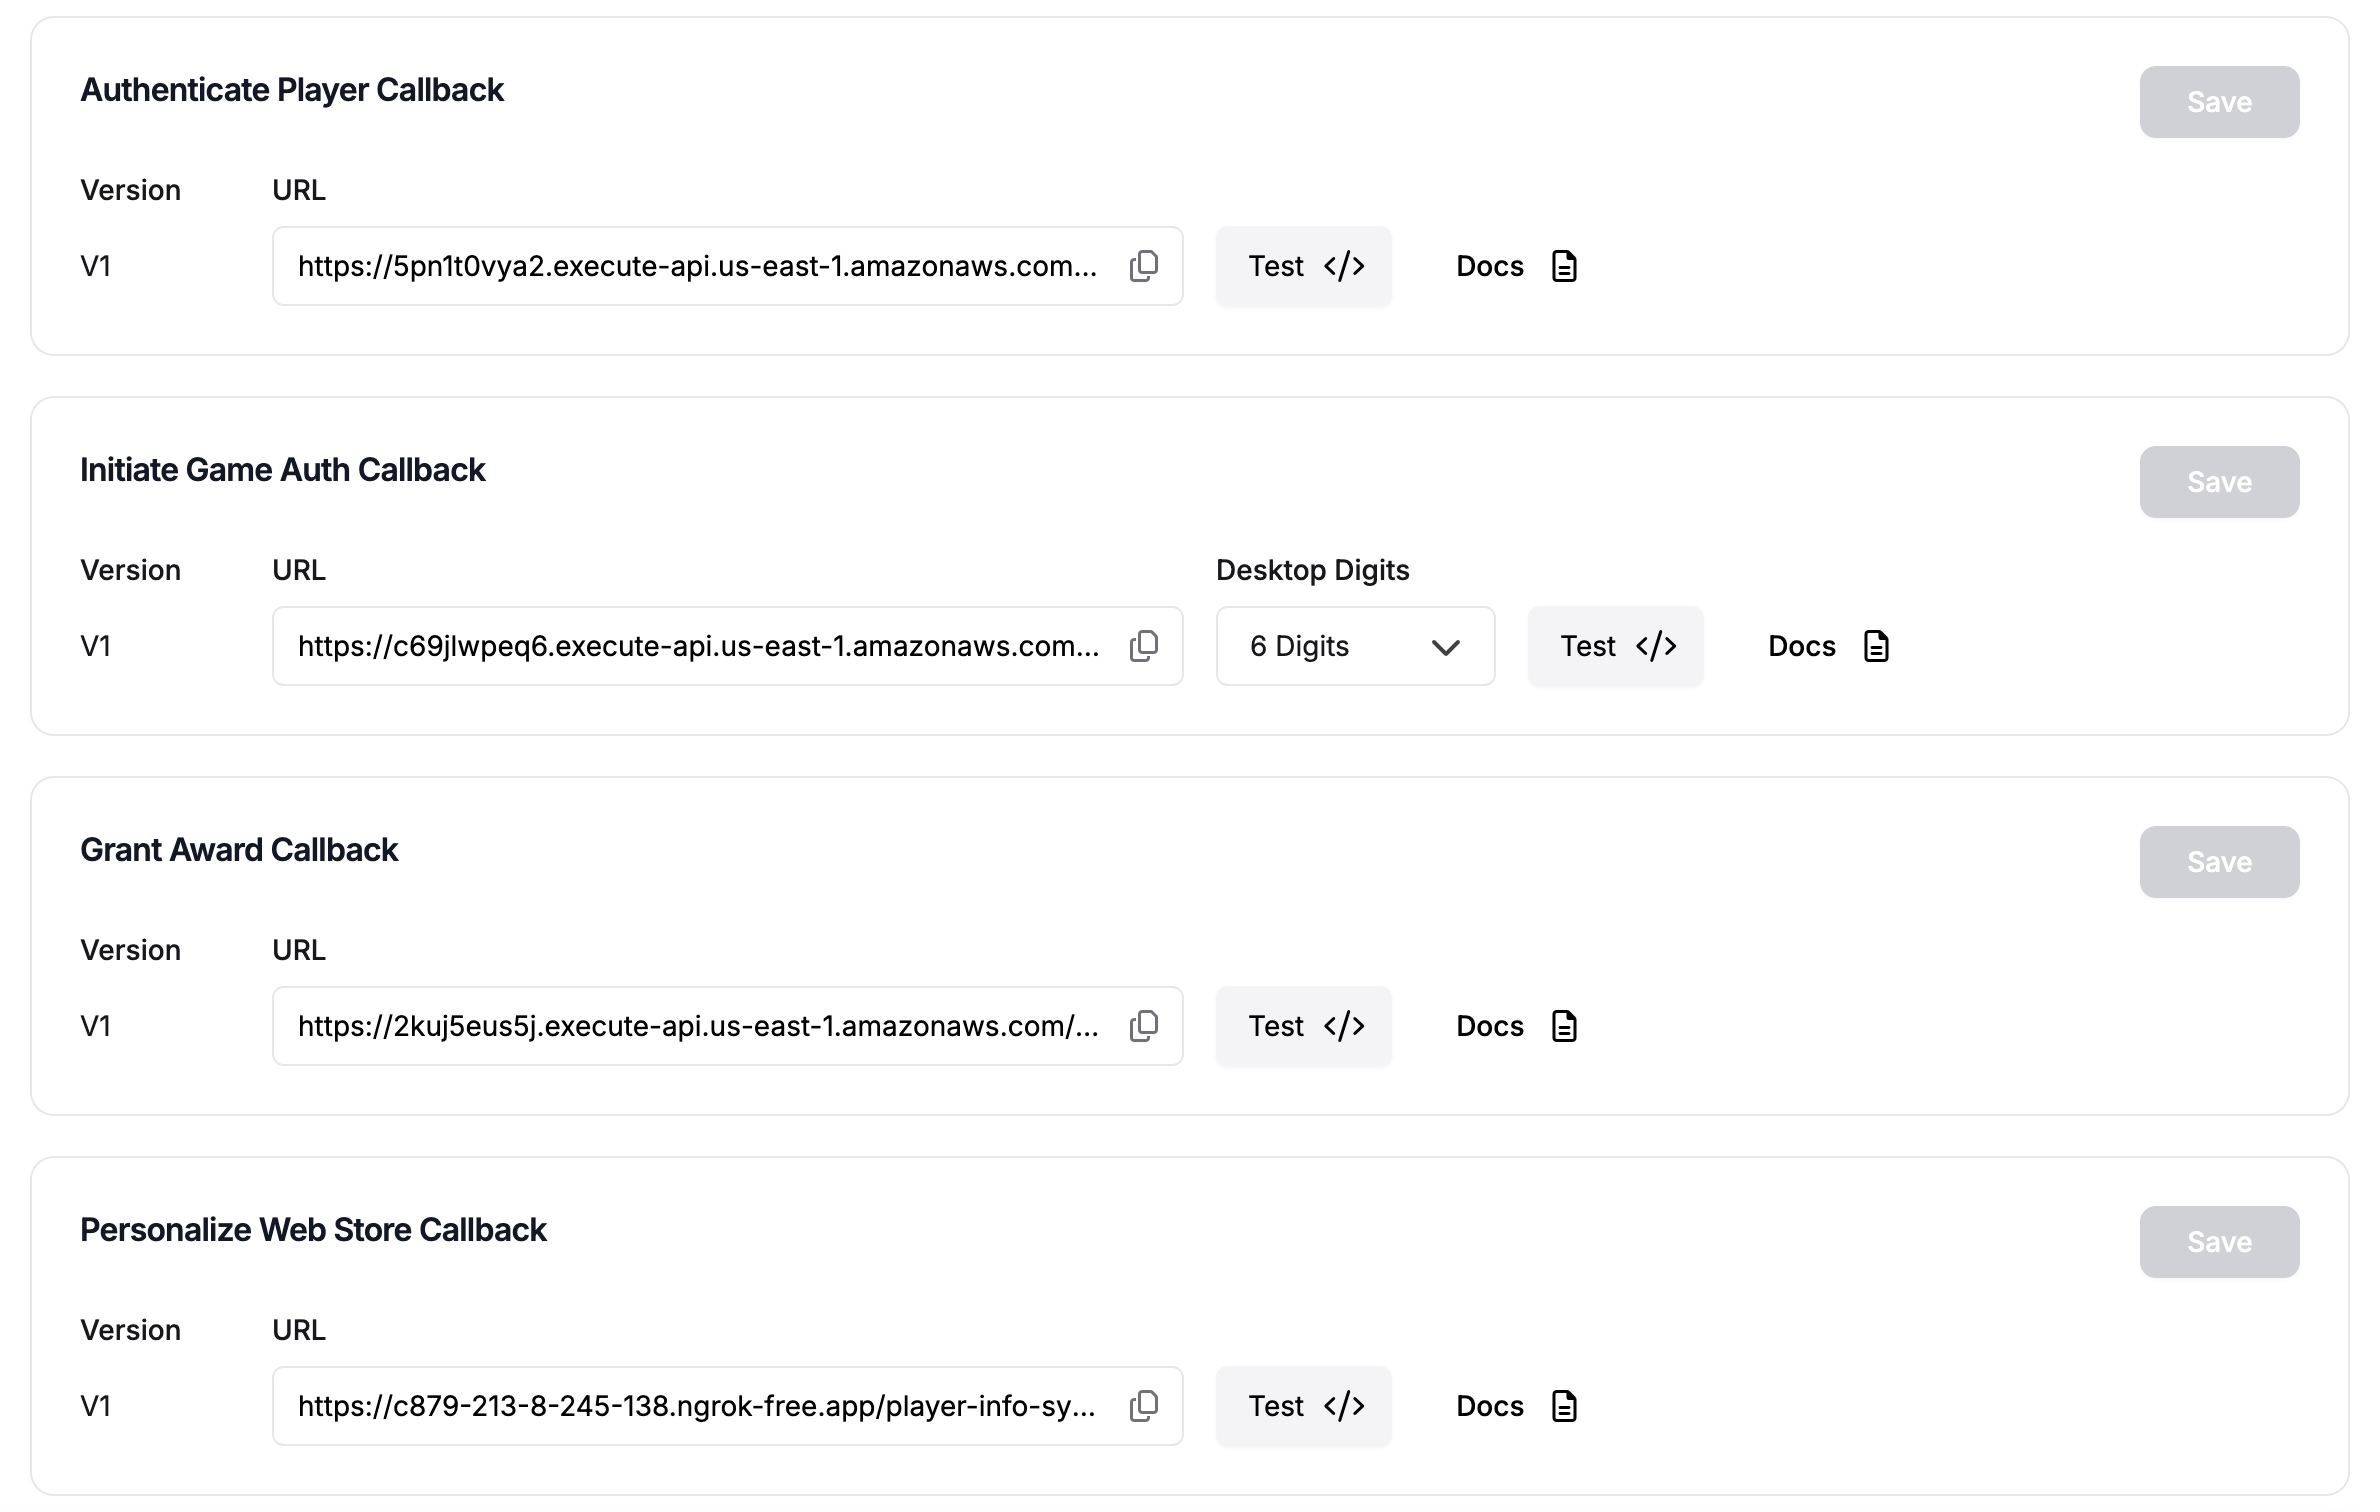2380x1512 pixels.
Task: Test the Personalize Web Store Callback
Action: pyautogui.click(x=1304, y=1406)
